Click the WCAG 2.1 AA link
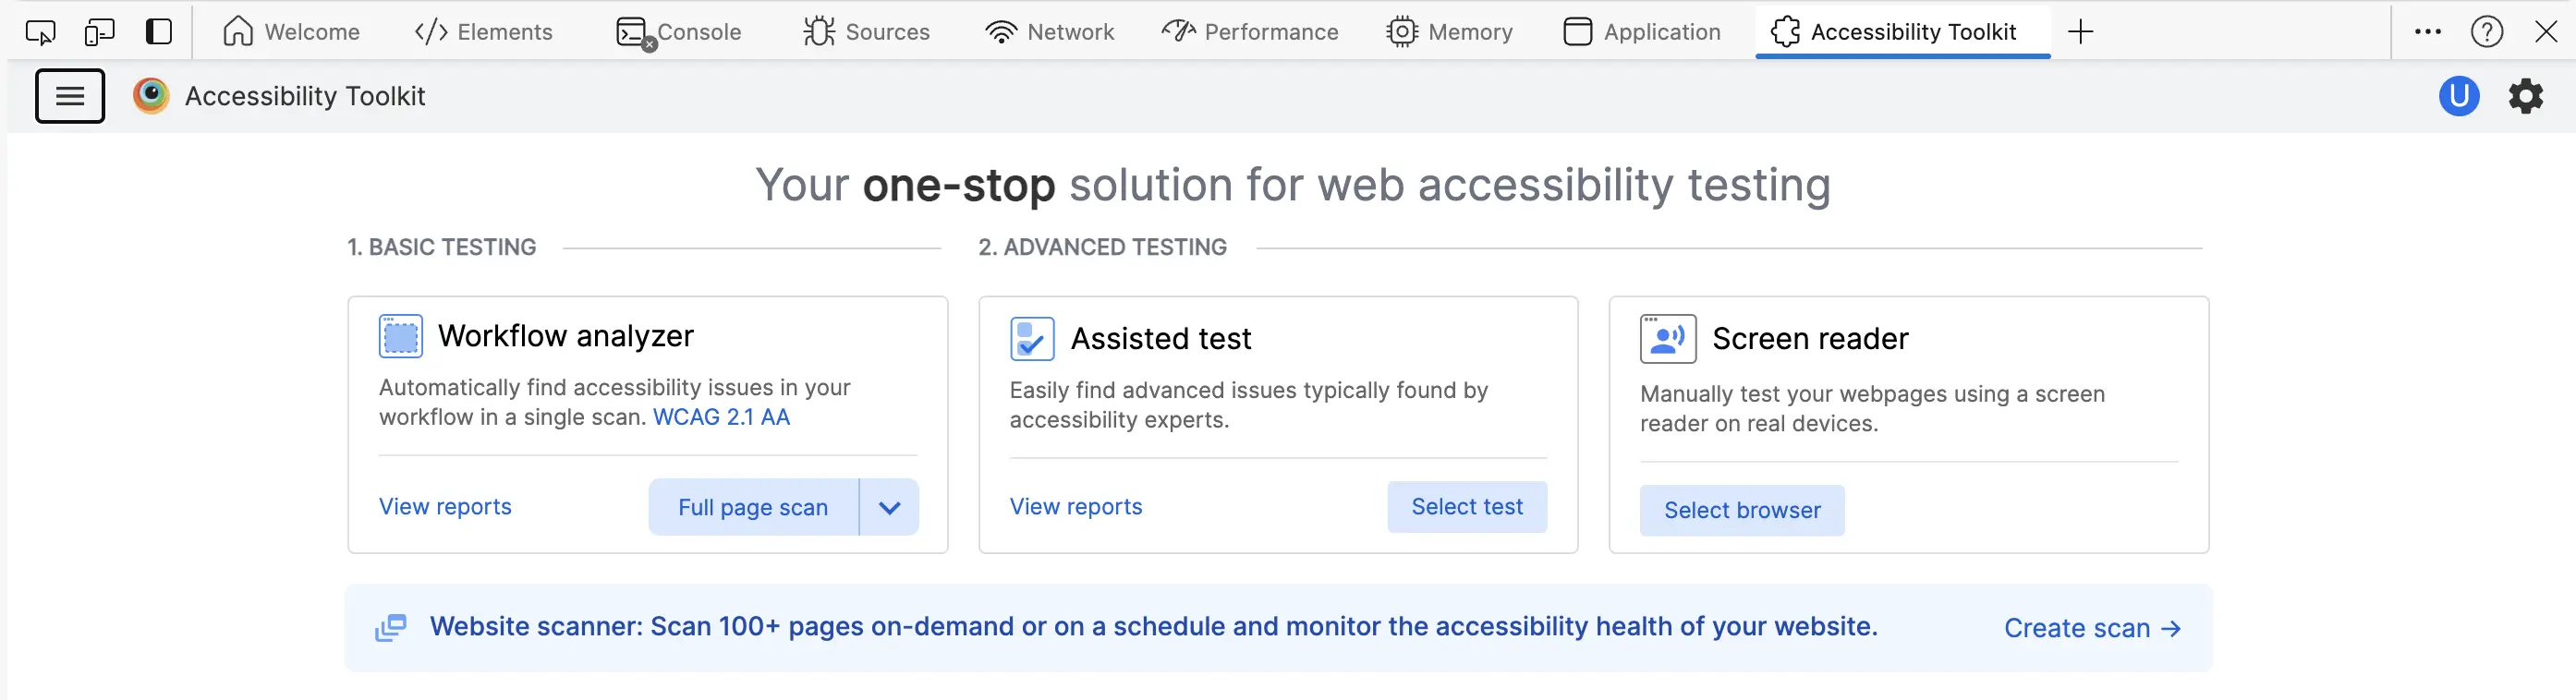The height and width of the screenshot is (700, 2576). coord(721,417)
